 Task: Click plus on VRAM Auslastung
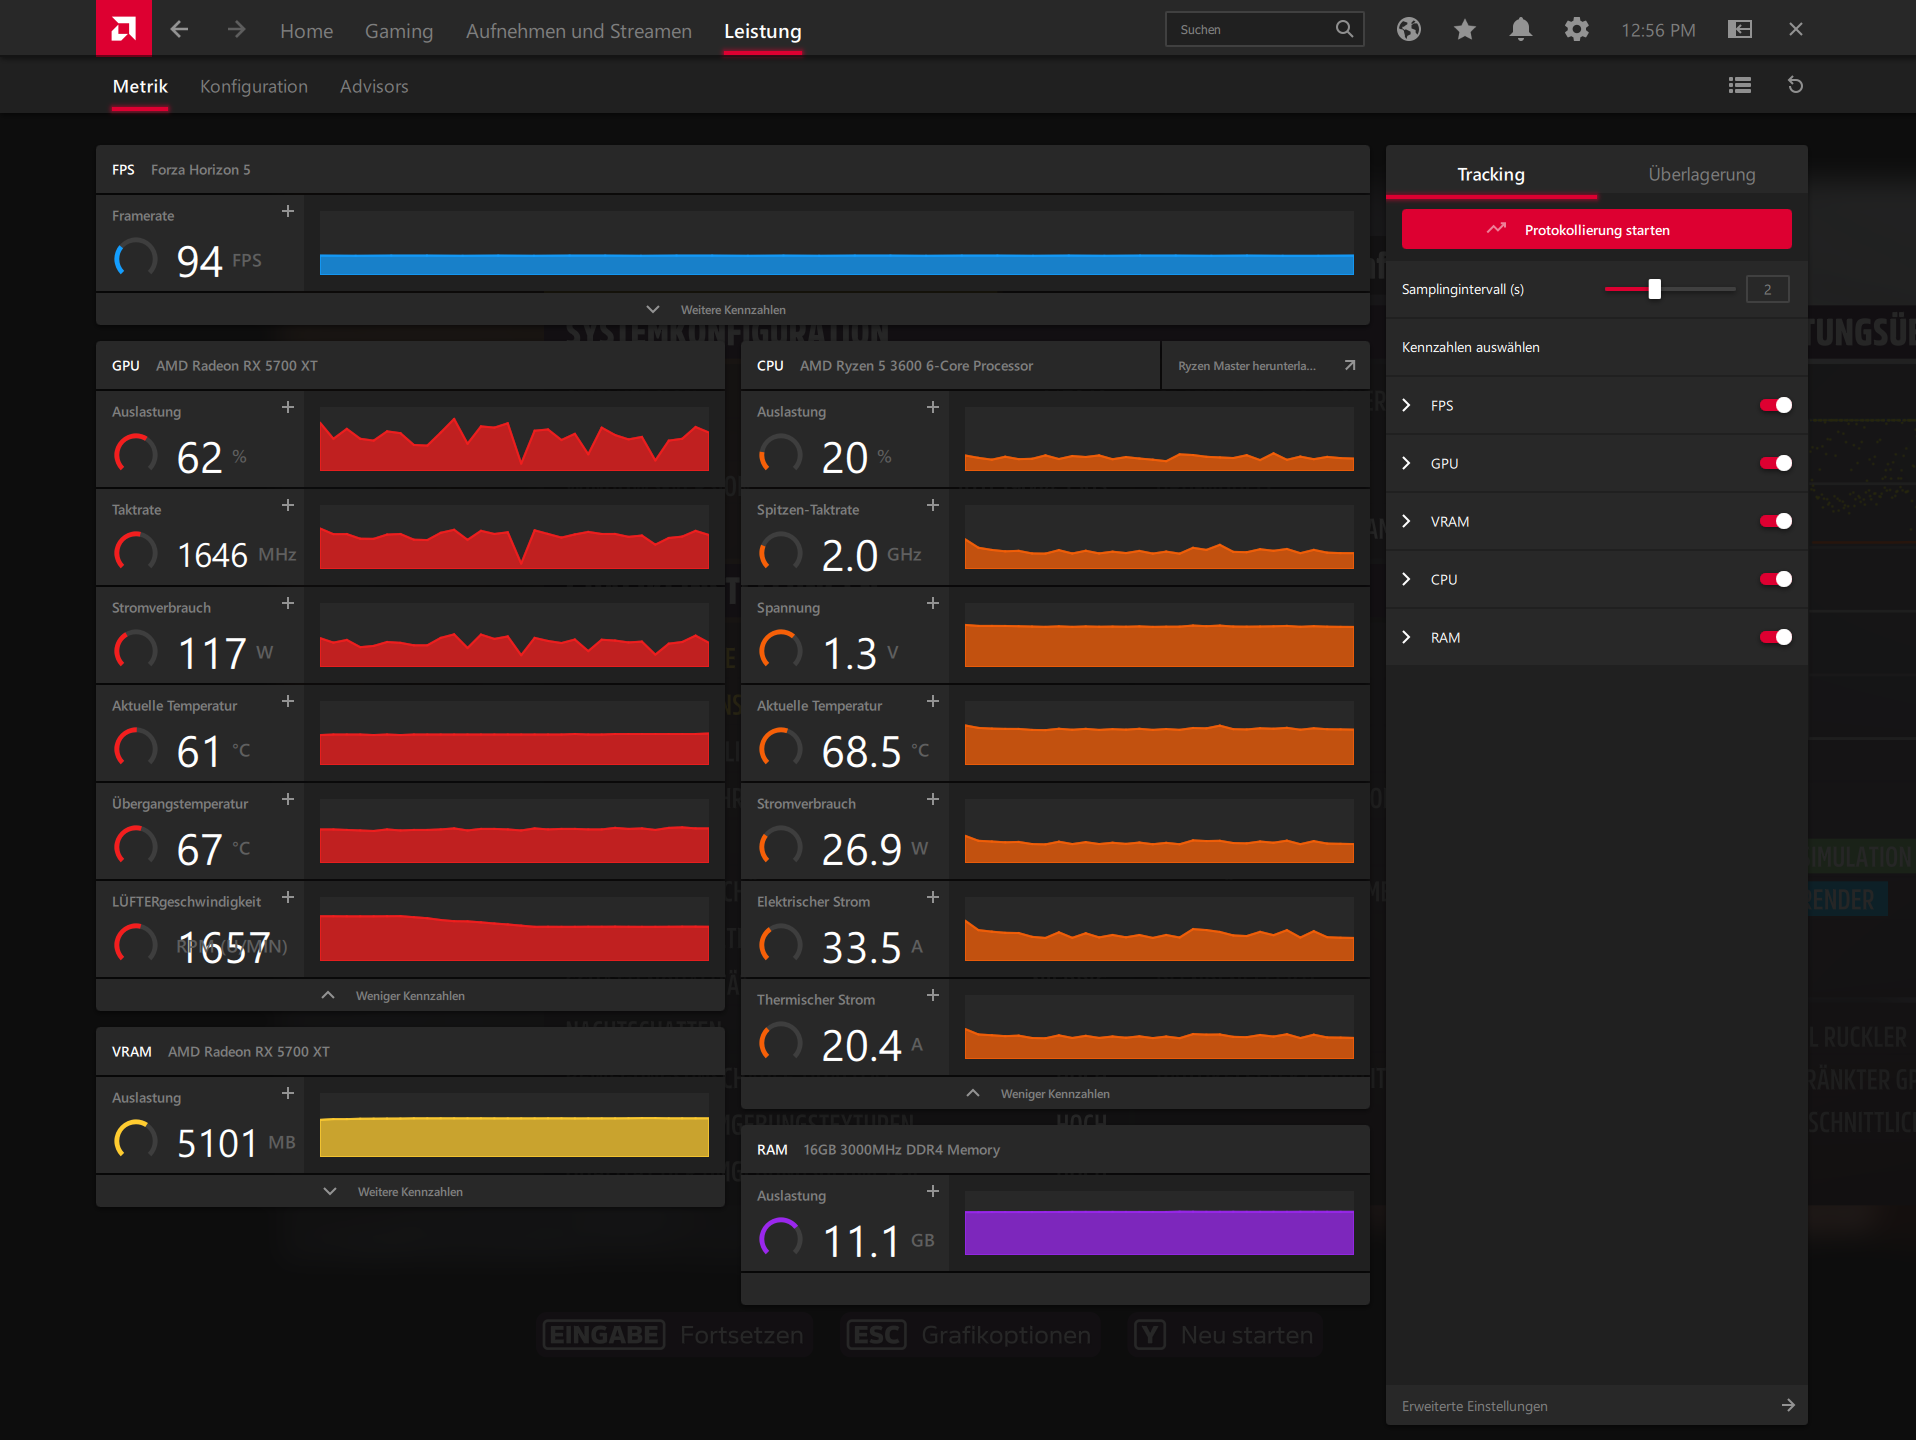click(288, 1093)
